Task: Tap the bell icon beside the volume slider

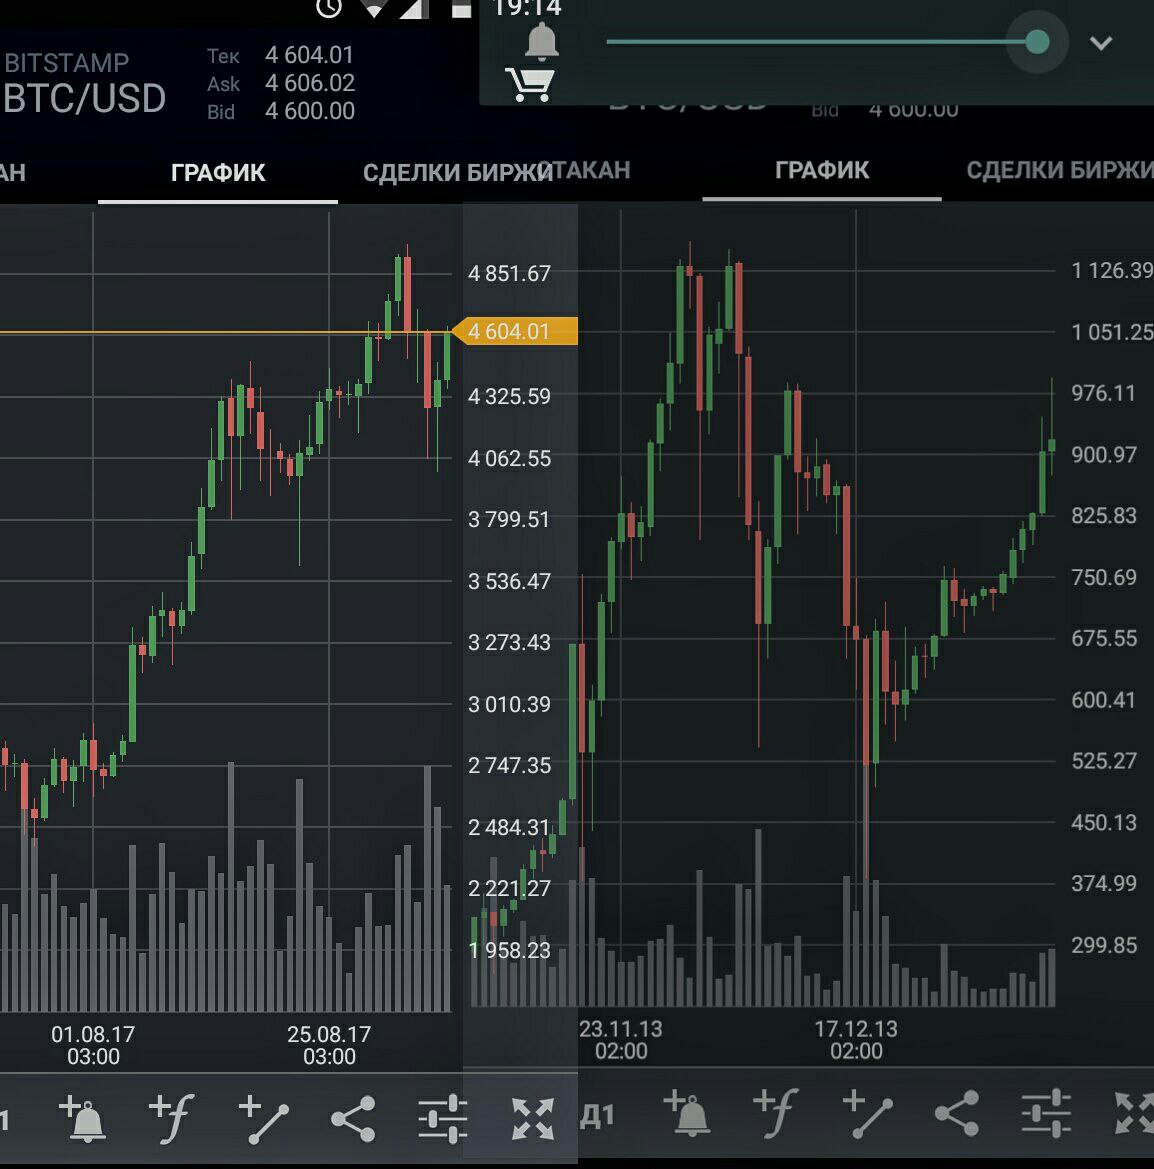Action: pyautogui.click(x=542, y=41)
